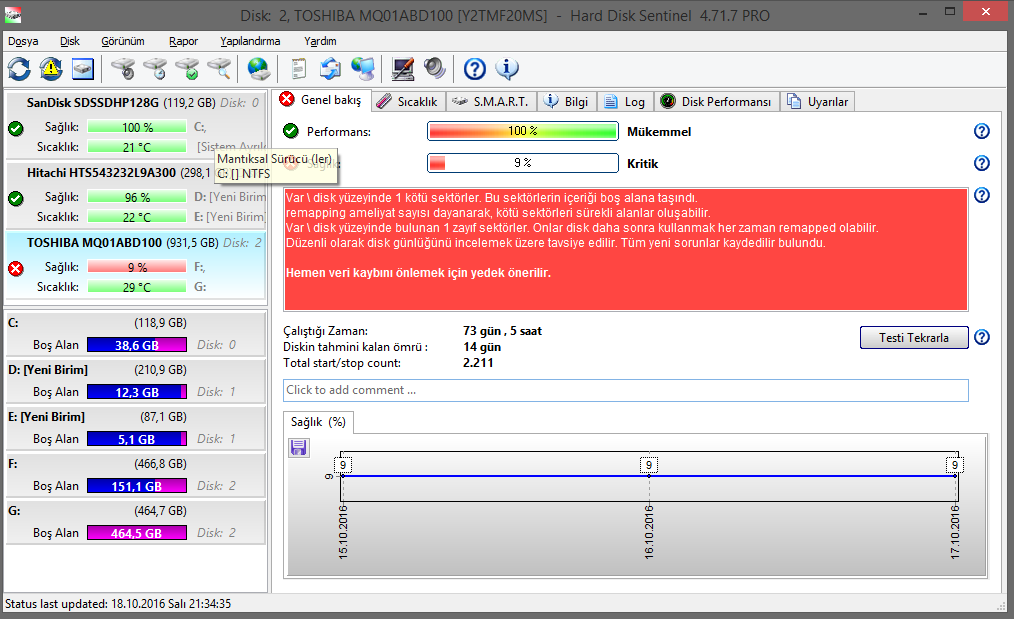Open the Disk Performansı tab

[x=717, y=102]
